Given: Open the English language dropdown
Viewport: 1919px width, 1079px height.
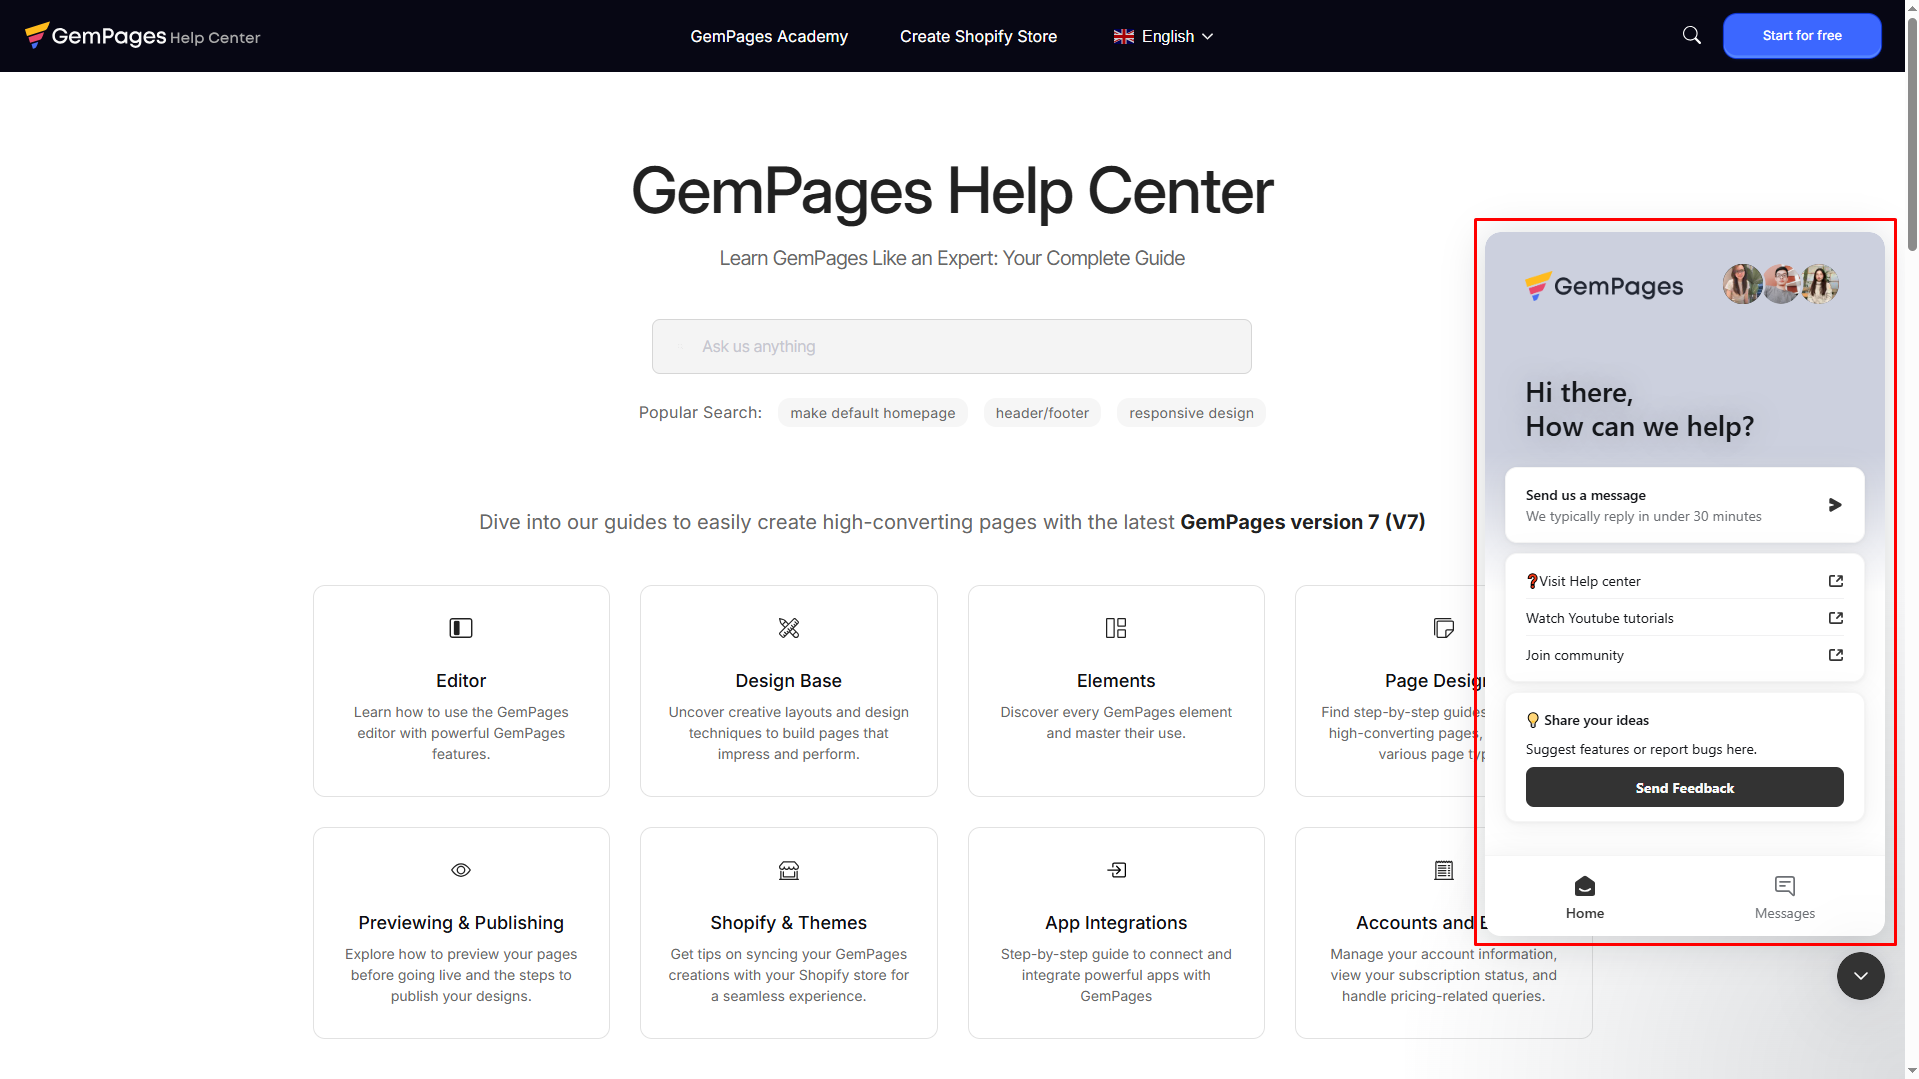Looking at the screenshot, I should tap(1163, 36).
